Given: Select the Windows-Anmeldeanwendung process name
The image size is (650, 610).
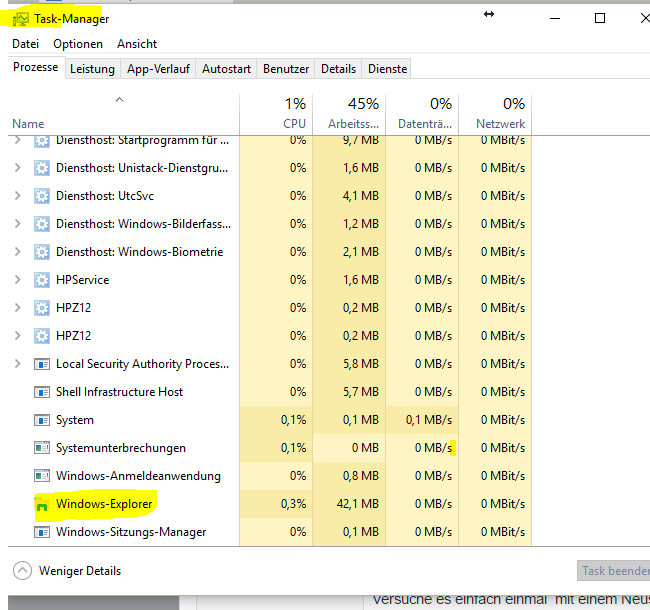Looking at the screenshot, I should tap(138, 476).
